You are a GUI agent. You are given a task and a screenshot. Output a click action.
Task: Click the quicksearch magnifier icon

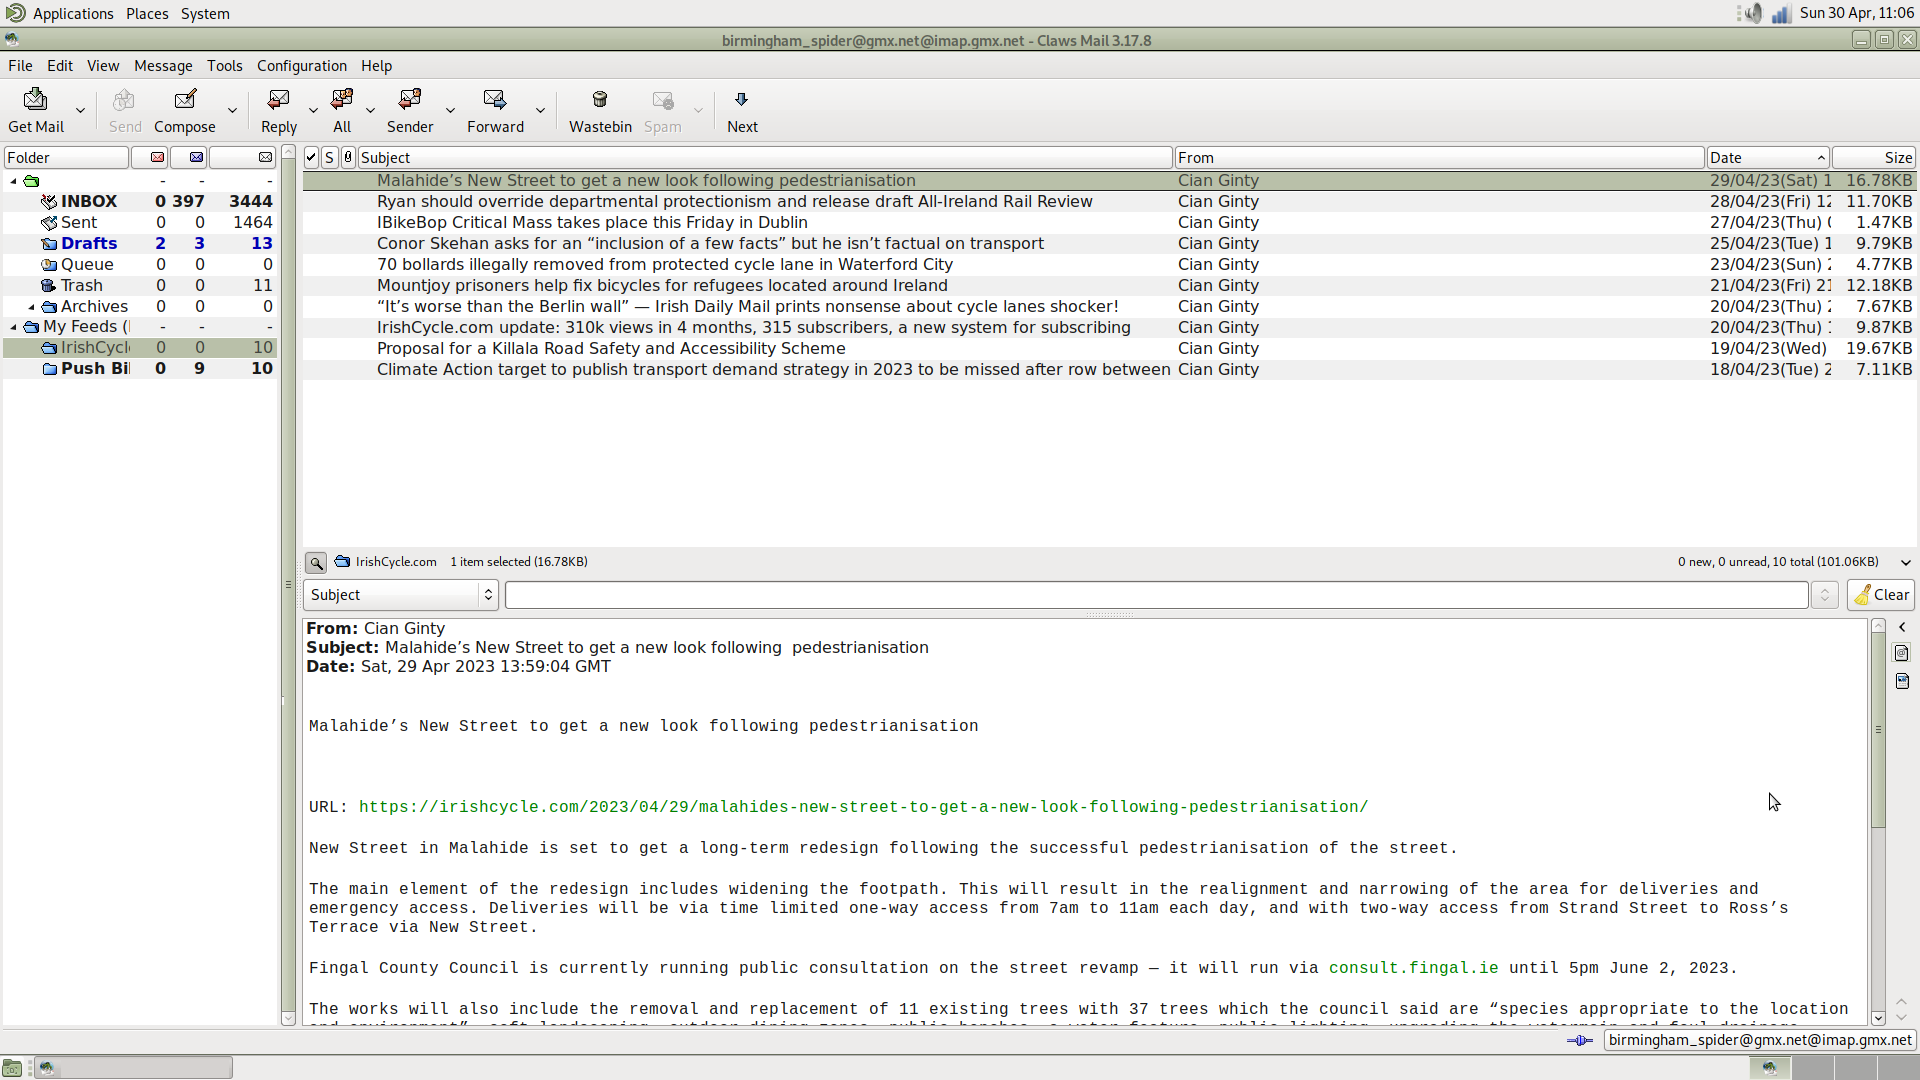pos(315,562)
